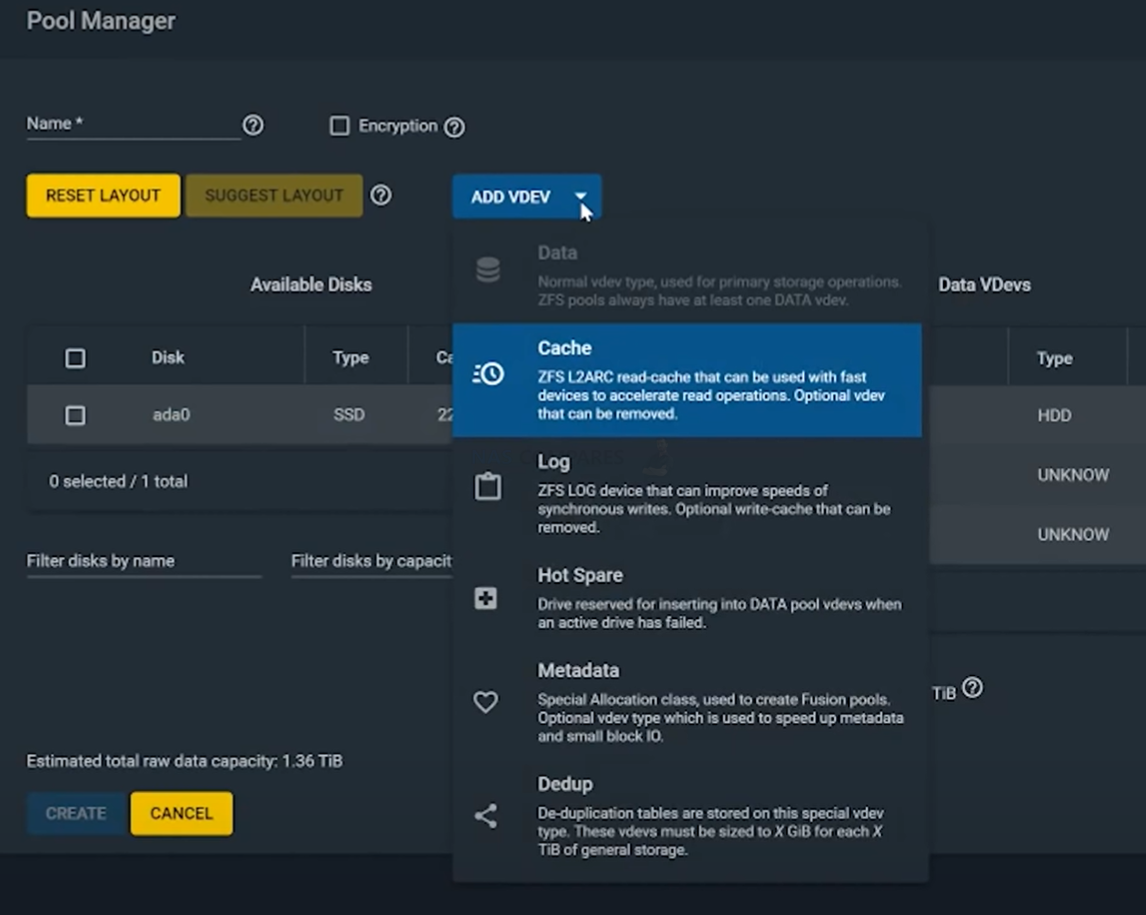The width and height of the screenshot is (1146, 915).
Task: Focus the Filter disks by capacity field
Action: point(371,561)
